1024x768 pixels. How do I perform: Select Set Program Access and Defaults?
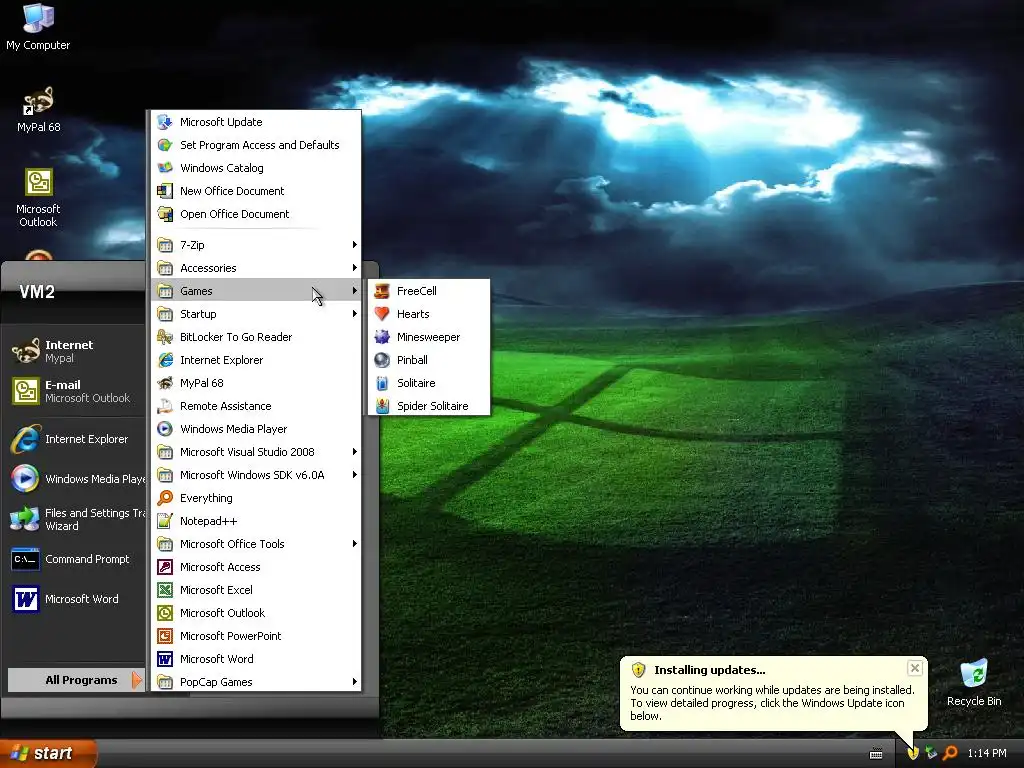(256, 145)
